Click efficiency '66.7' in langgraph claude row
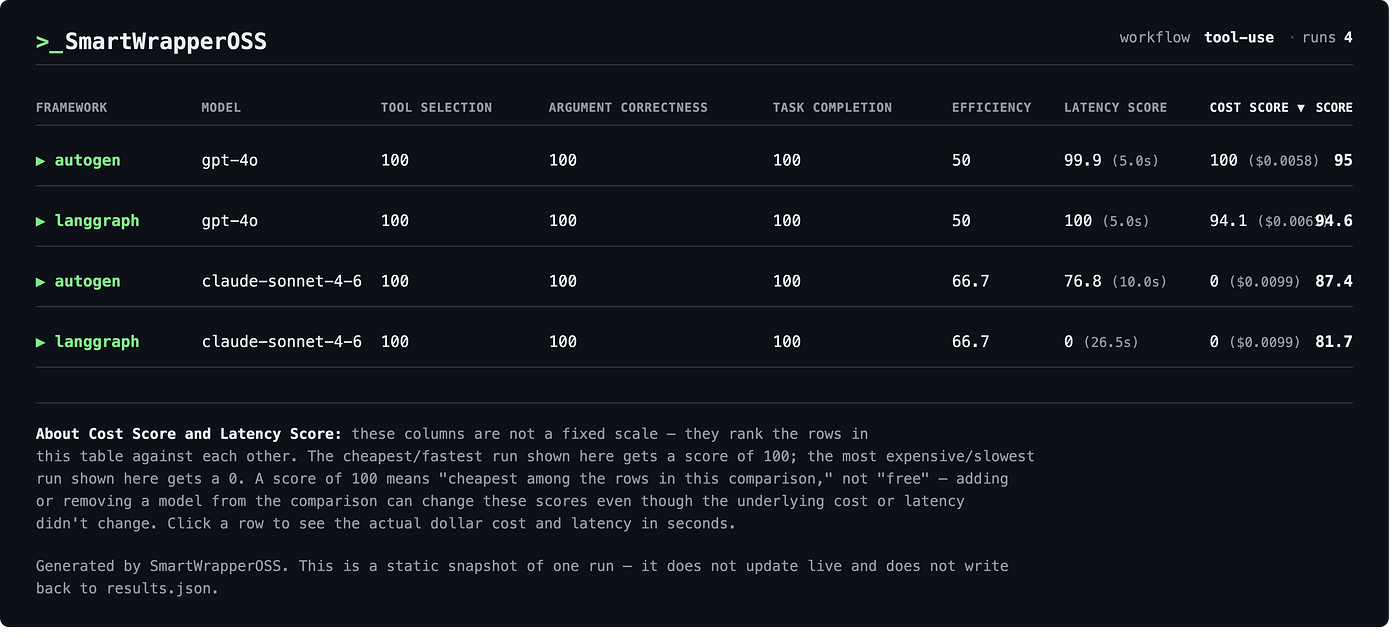The width and height of the screenshot is (1400, 638). pyautogui.click(x=970, y=342)
